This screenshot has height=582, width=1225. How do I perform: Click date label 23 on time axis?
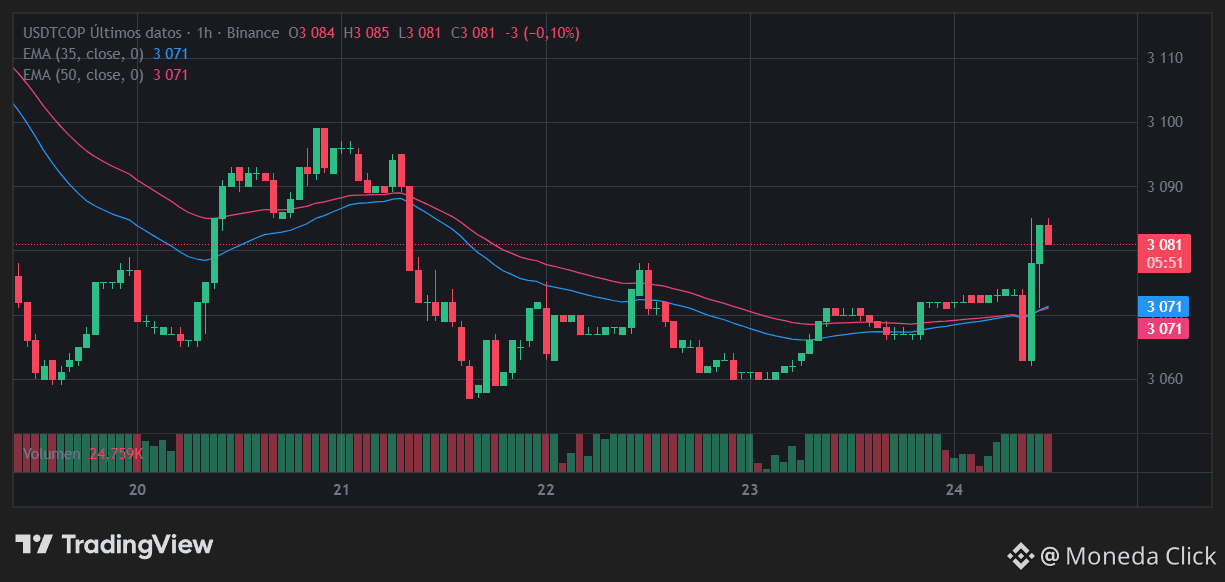pyautogui.click(x=750, y=490)
